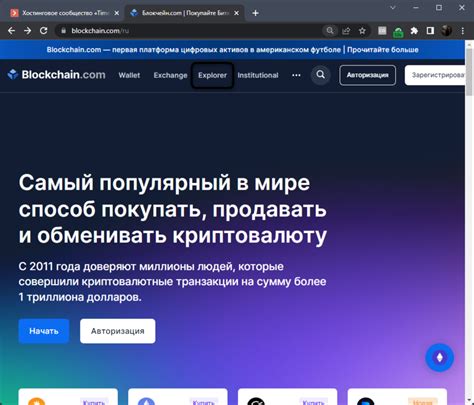Click the padlock site info icon
Viewport: 474px width, 405px height.
point(63,31)
